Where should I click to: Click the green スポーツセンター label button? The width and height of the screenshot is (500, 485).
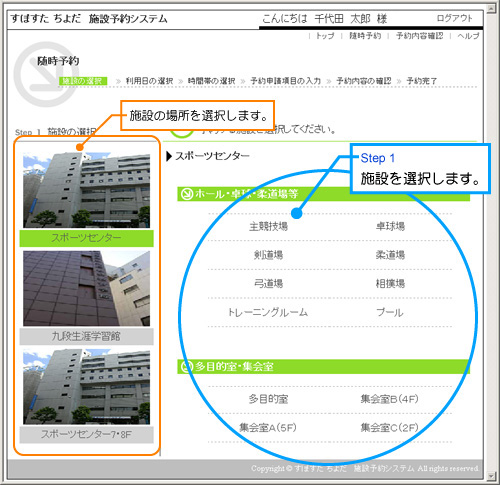coord(86,238)
